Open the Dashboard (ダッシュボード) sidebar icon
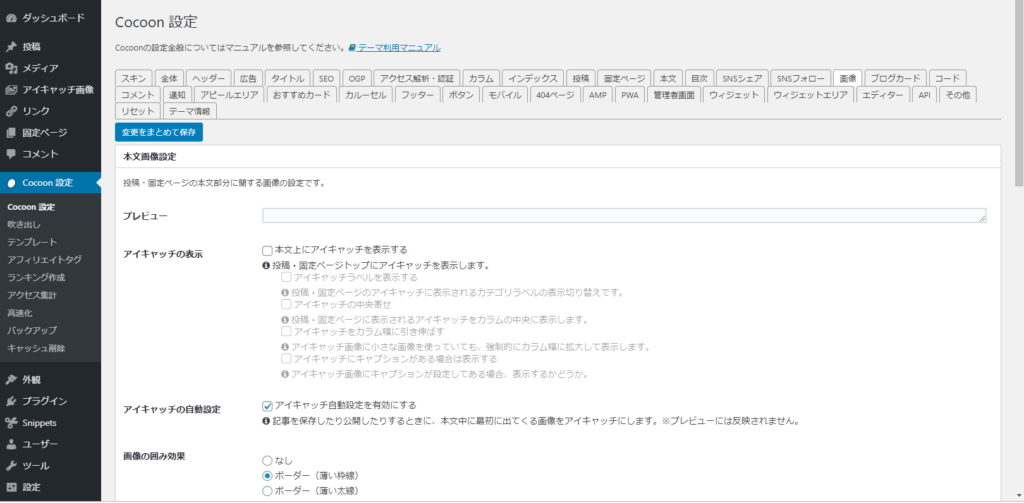1024x503 pixels. pos(11,18)
